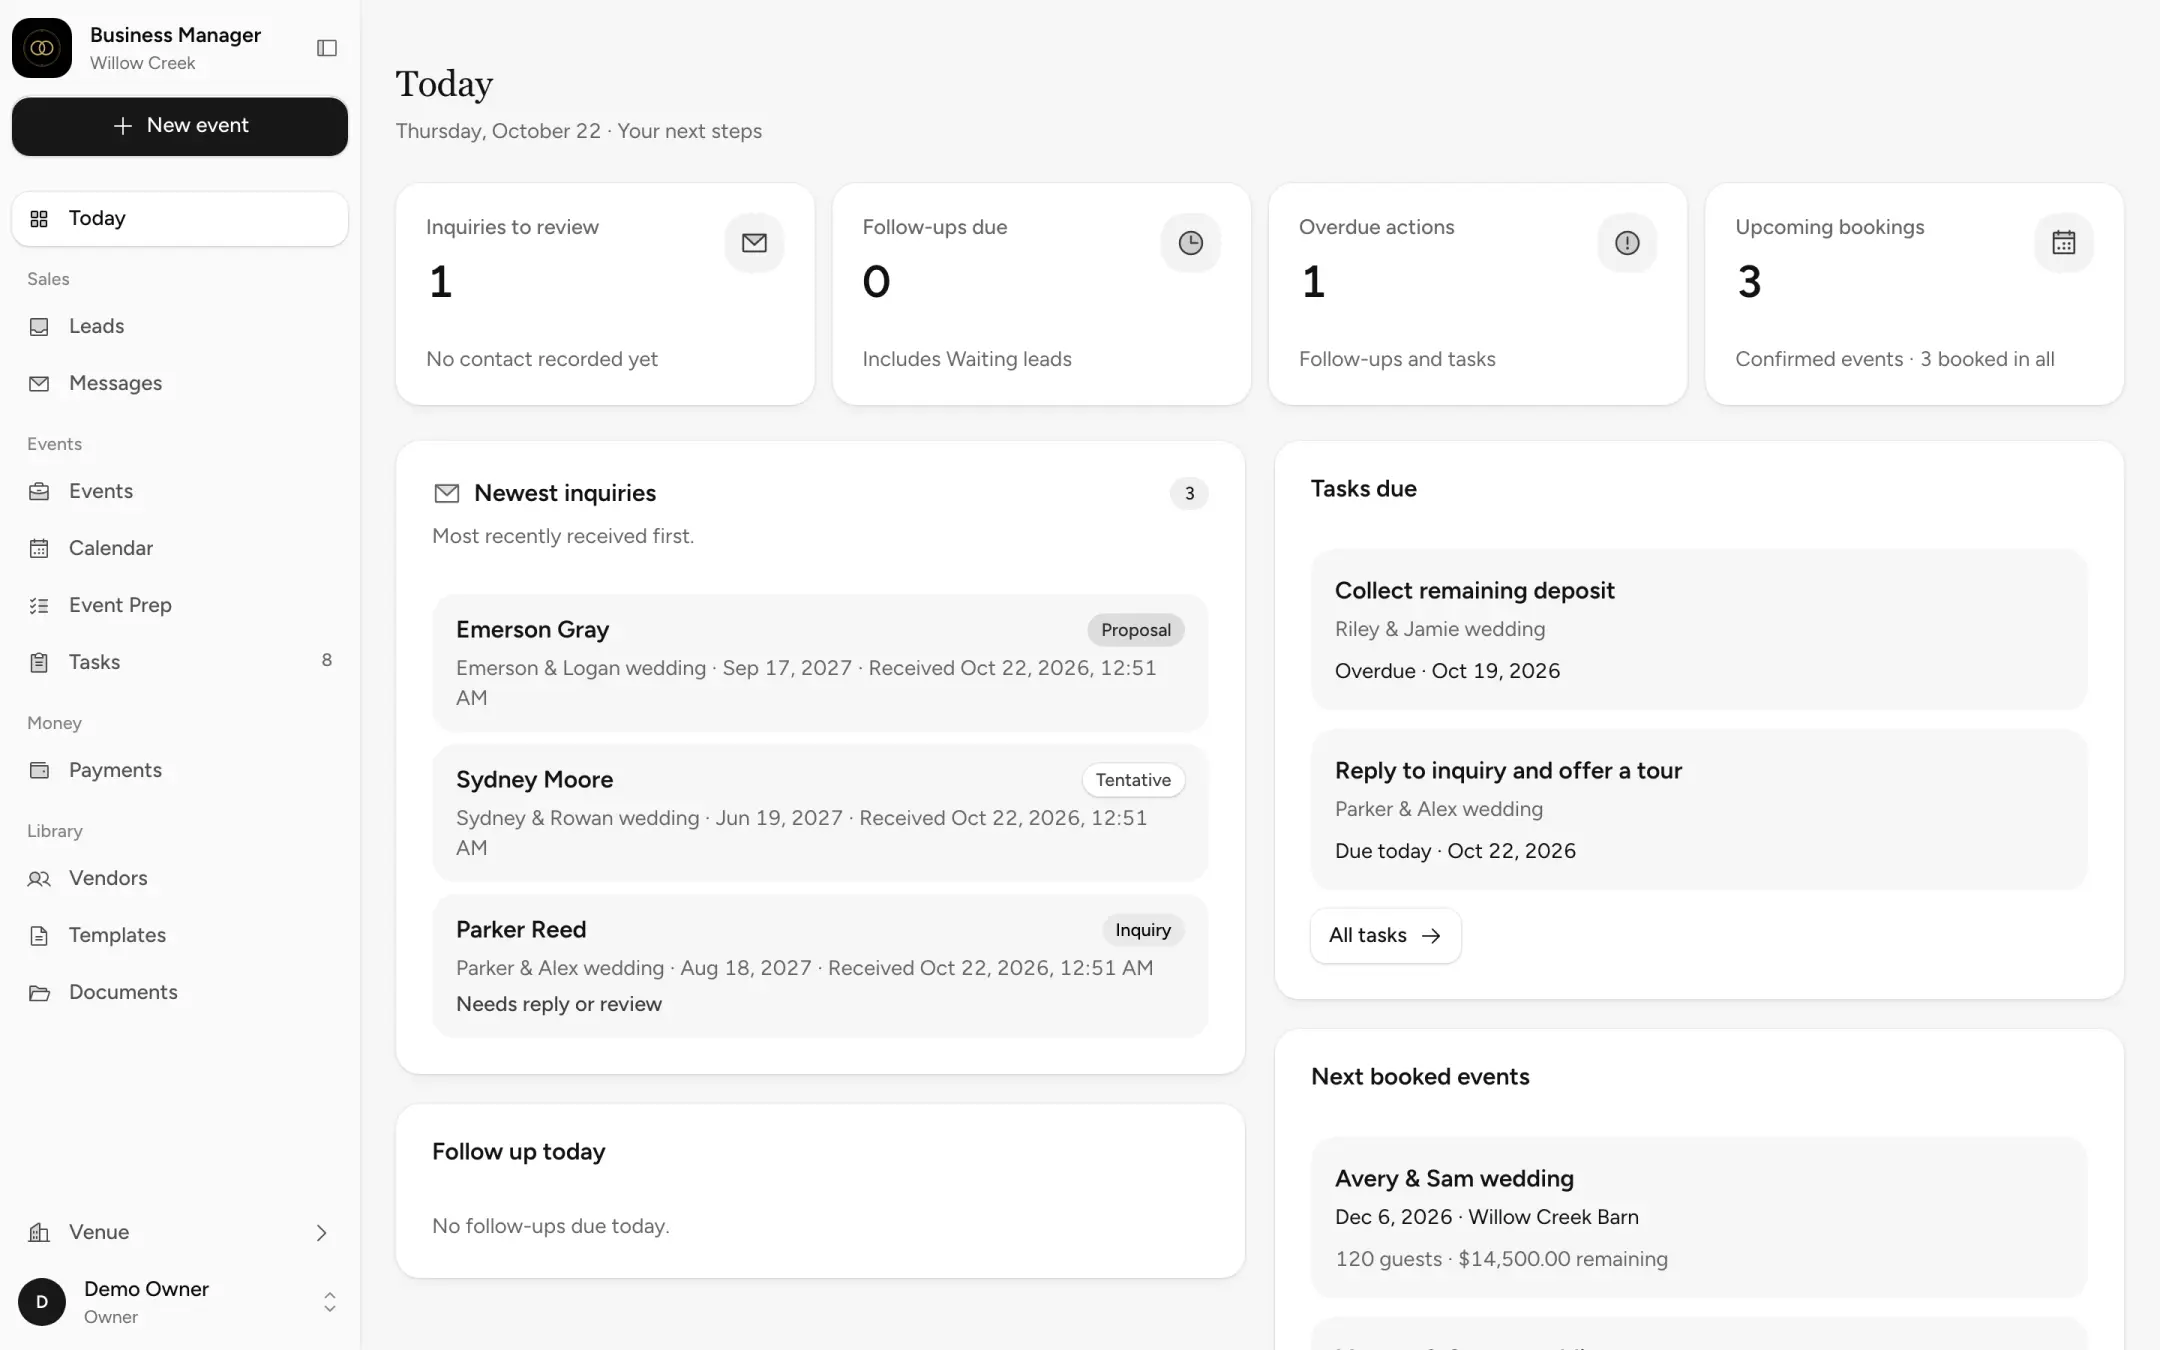
Task: Click the Proposal status badge
Action: tap(1136, 630)
